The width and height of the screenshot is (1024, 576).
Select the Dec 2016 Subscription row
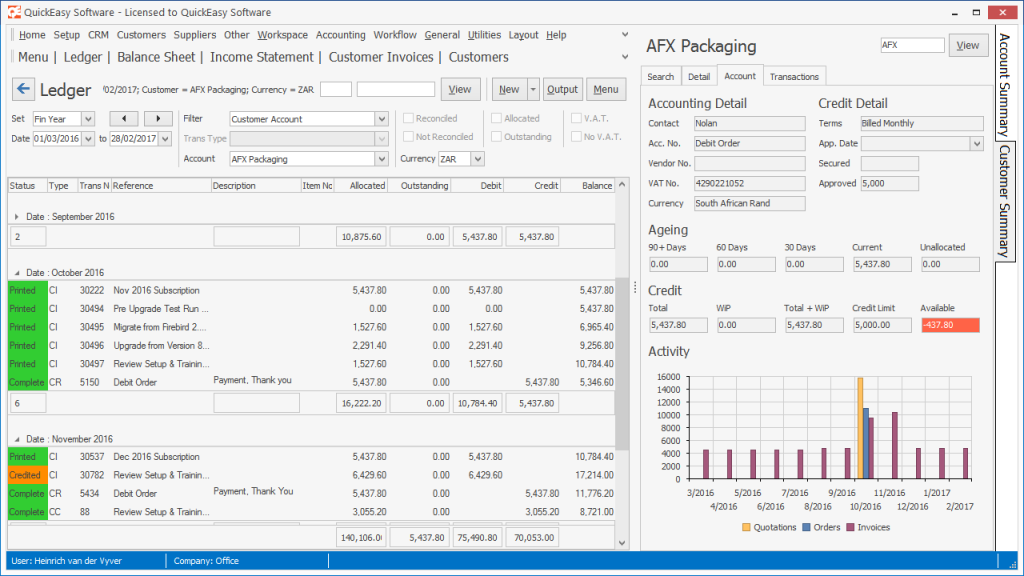coord(312,456)
